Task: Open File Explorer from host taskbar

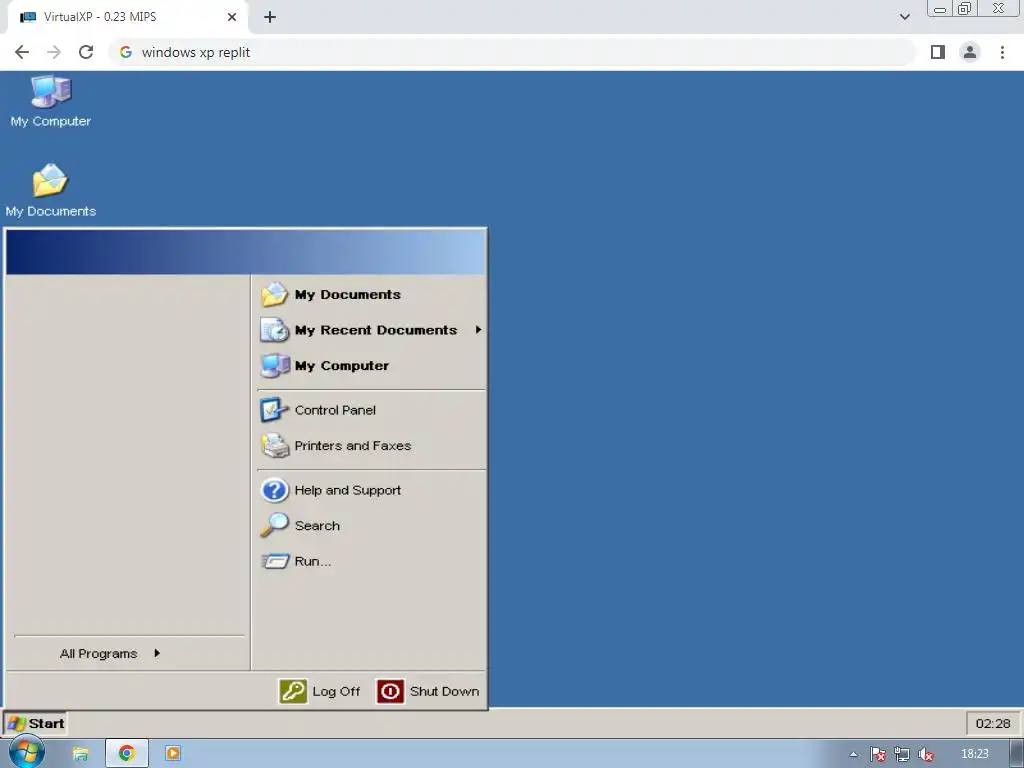Action: pos(80,754)
